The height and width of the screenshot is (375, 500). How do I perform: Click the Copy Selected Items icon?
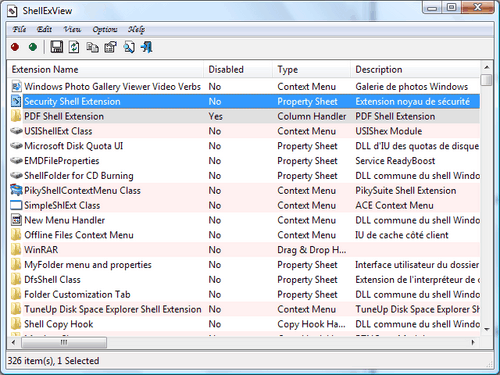point(92,47)
